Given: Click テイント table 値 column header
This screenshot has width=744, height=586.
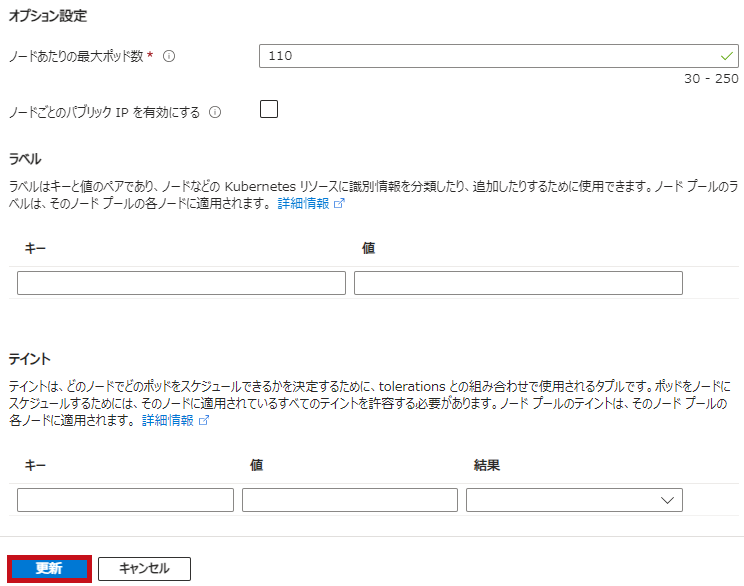Looking at the screenshot, I should point(257,465).
